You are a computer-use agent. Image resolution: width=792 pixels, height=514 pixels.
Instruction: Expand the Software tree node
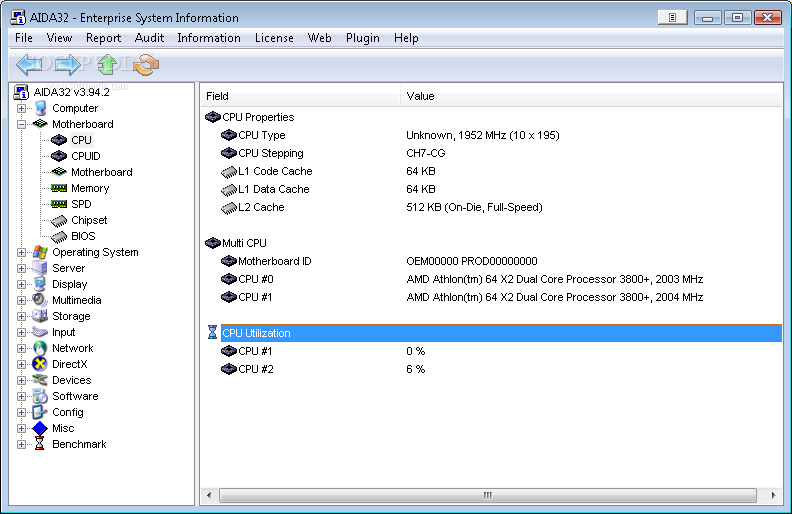[21, 396]
